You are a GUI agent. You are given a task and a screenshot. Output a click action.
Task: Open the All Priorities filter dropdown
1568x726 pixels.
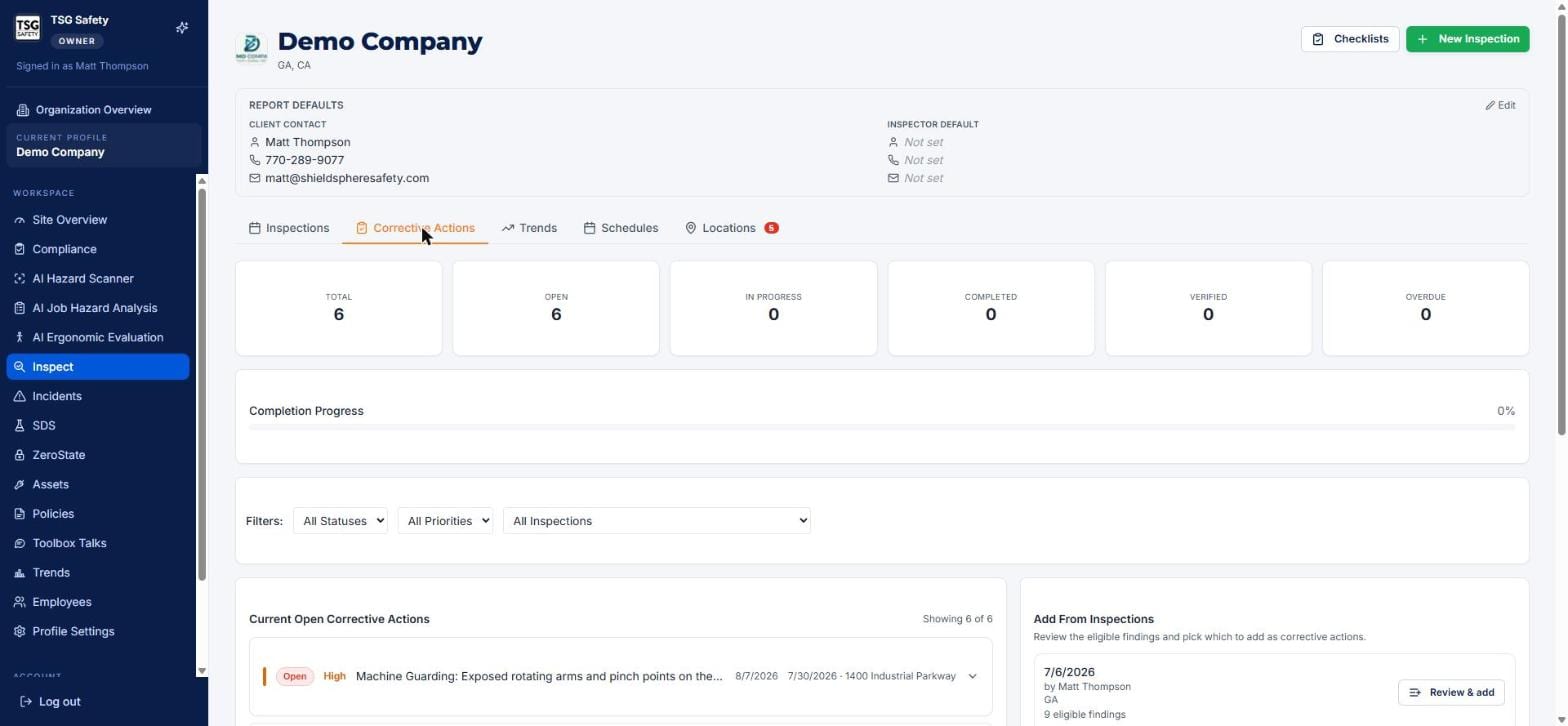445,521
